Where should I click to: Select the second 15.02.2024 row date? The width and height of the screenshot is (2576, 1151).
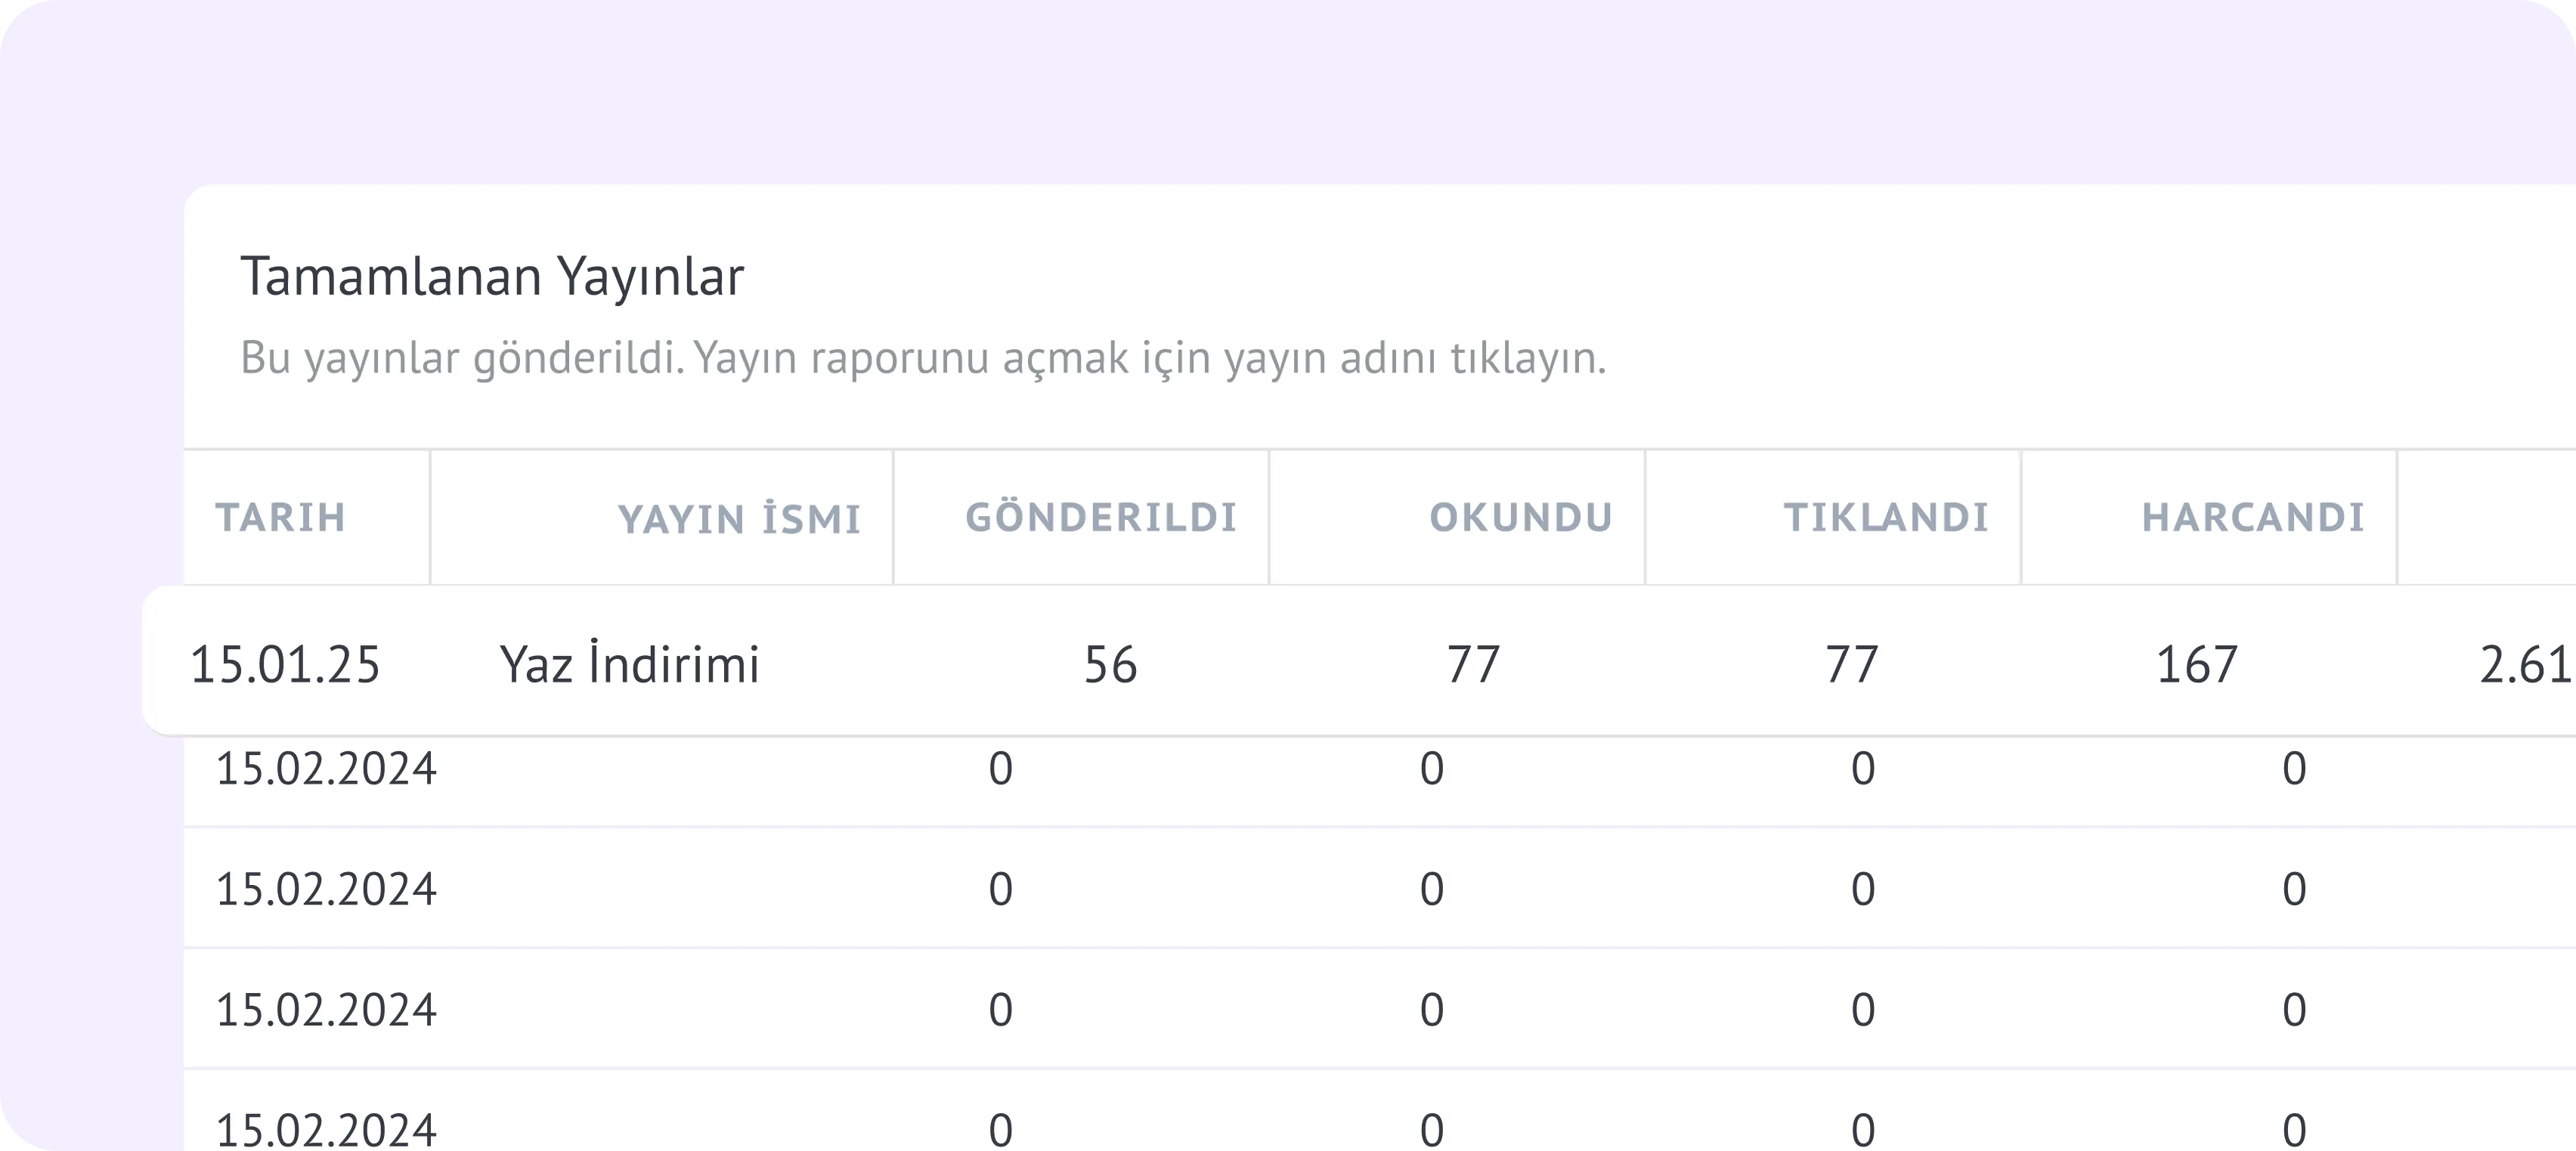pyautogui.click(x=326, y=889)
